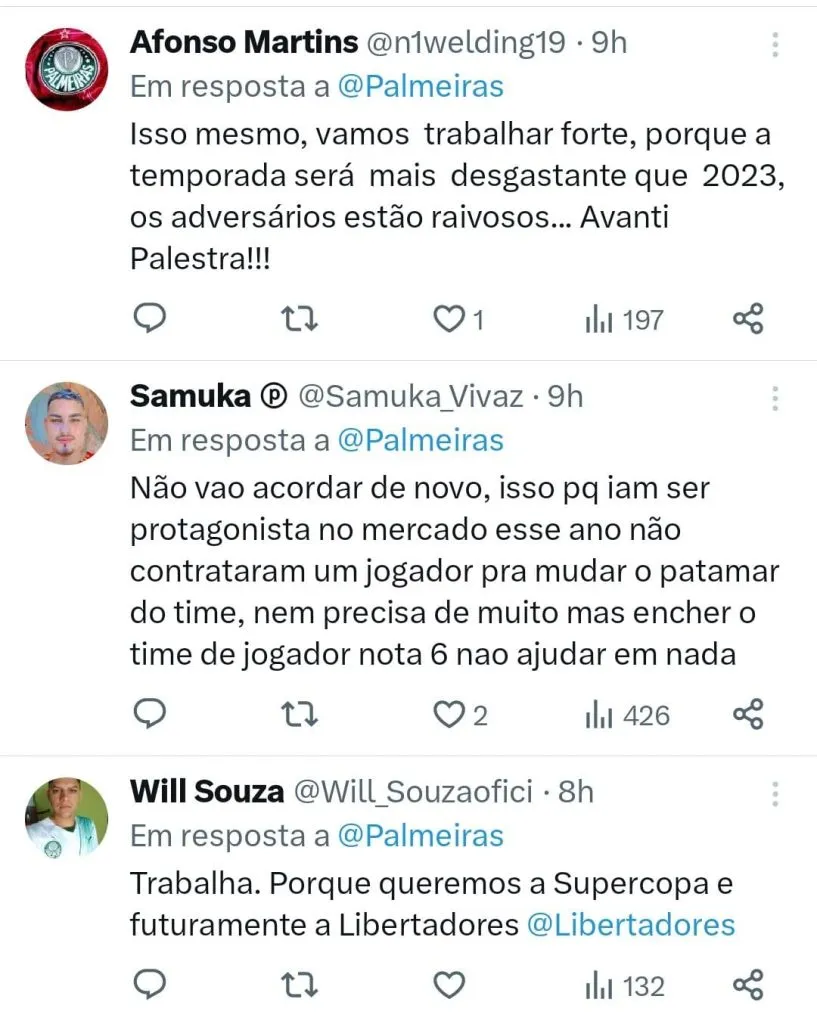Open the @Libertadores mention link

tap(631, 924)
